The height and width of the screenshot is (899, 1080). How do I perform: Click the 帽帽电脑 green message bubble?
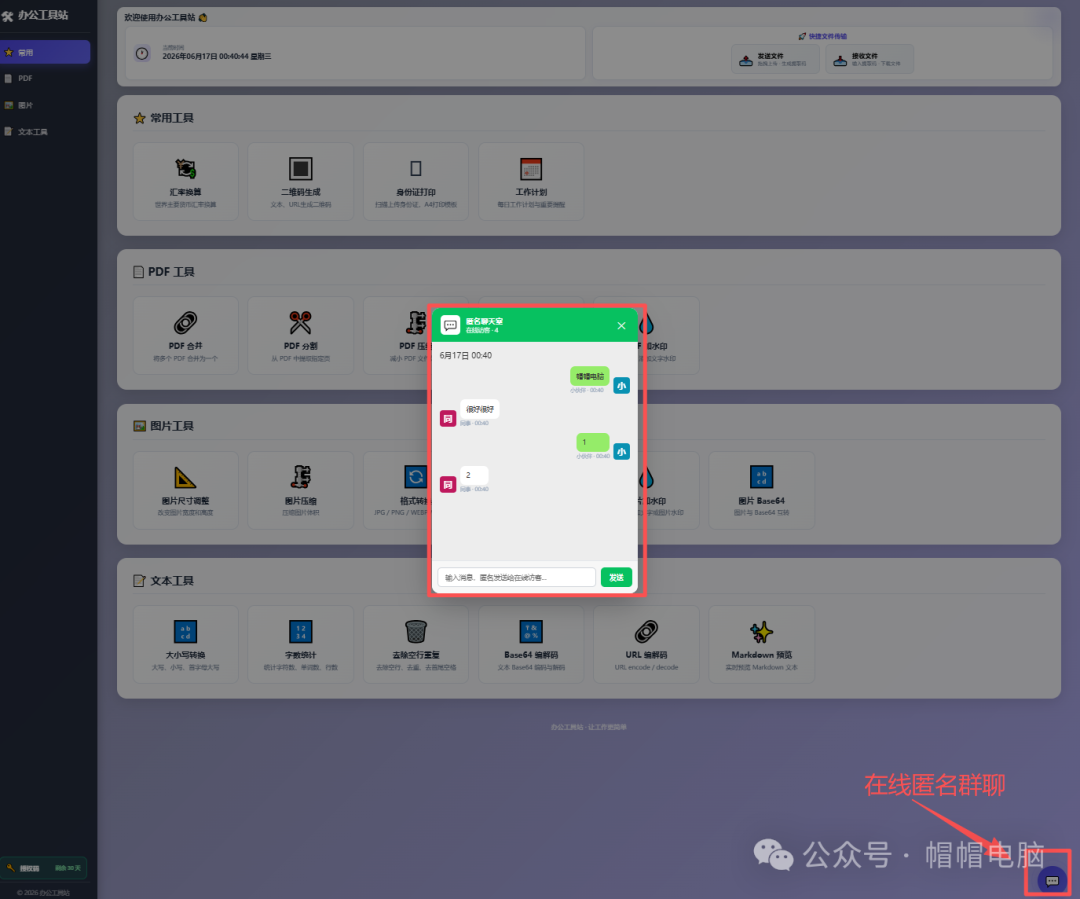[x=590, y=376]
